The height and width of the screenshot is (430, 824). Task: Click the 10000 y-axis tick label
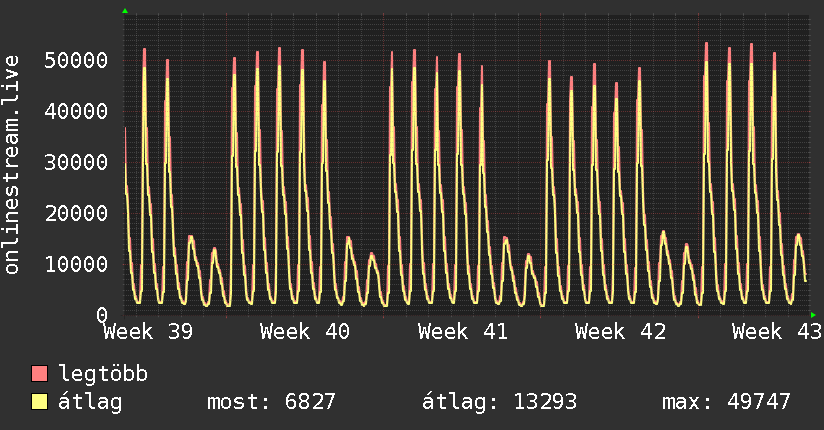[x=76, y=264]
